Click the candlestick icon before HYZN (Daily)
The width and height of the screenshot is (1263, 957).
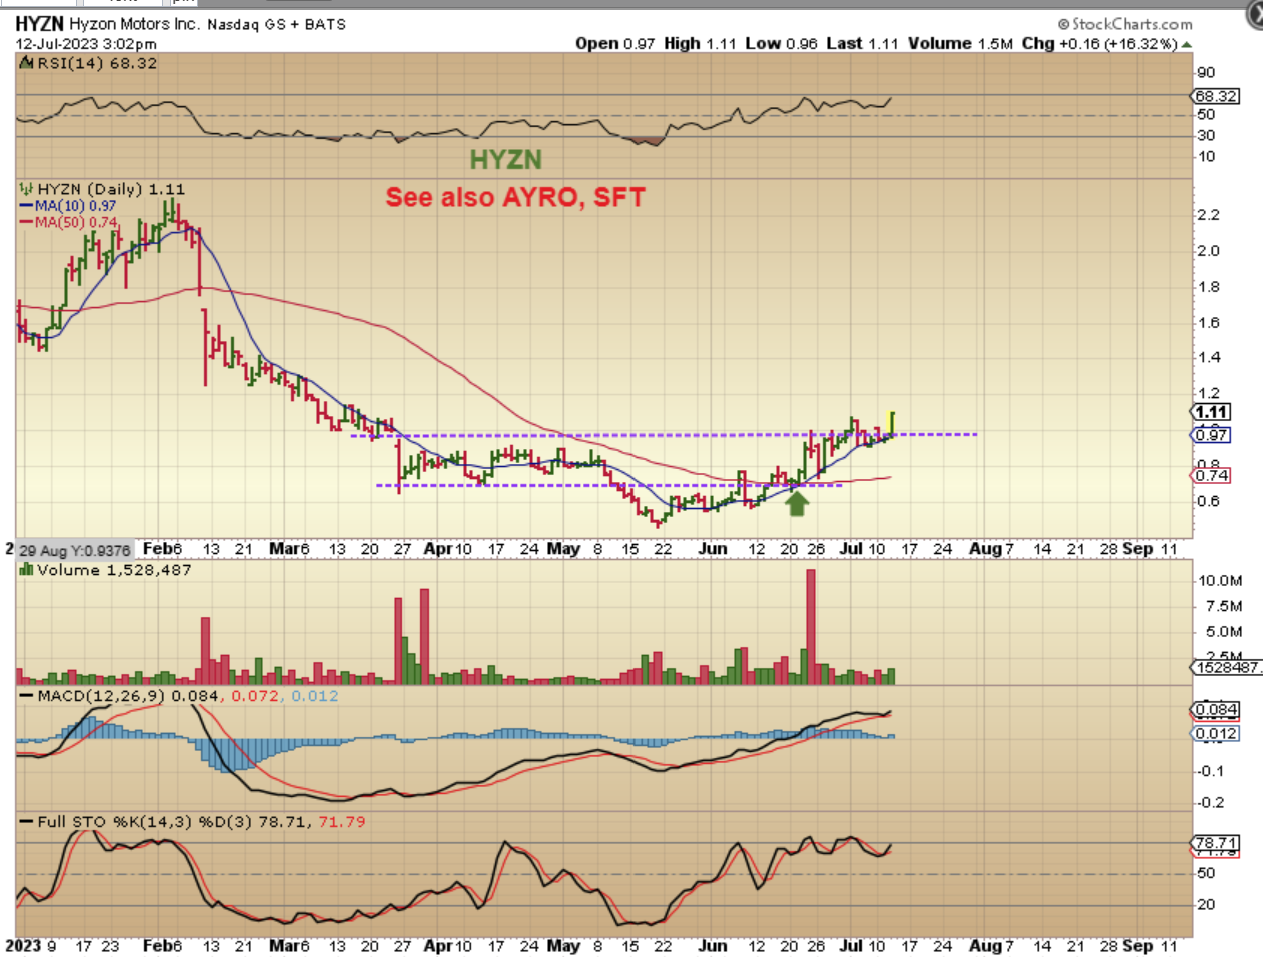pos(26,189)
